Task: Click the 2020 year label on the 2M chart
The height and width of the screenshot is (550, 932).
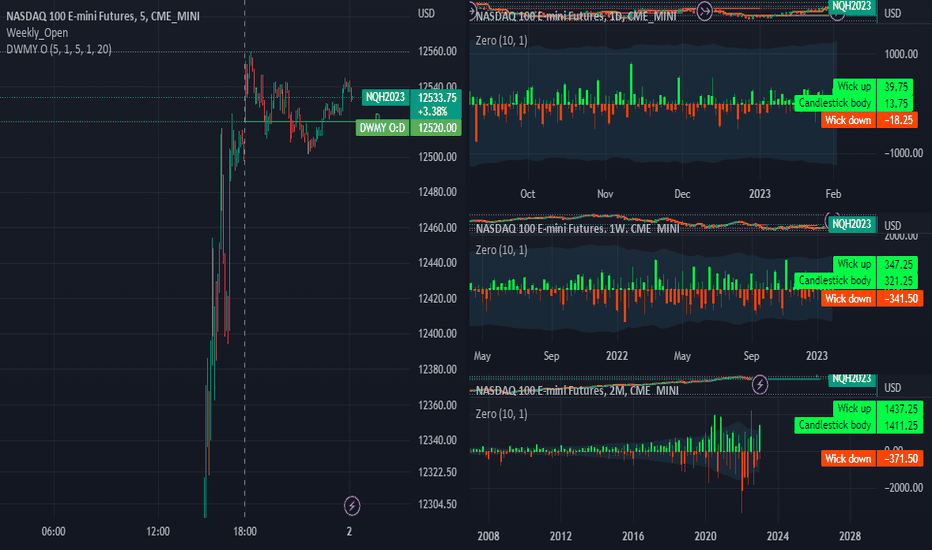Action: tap(706, 536)
